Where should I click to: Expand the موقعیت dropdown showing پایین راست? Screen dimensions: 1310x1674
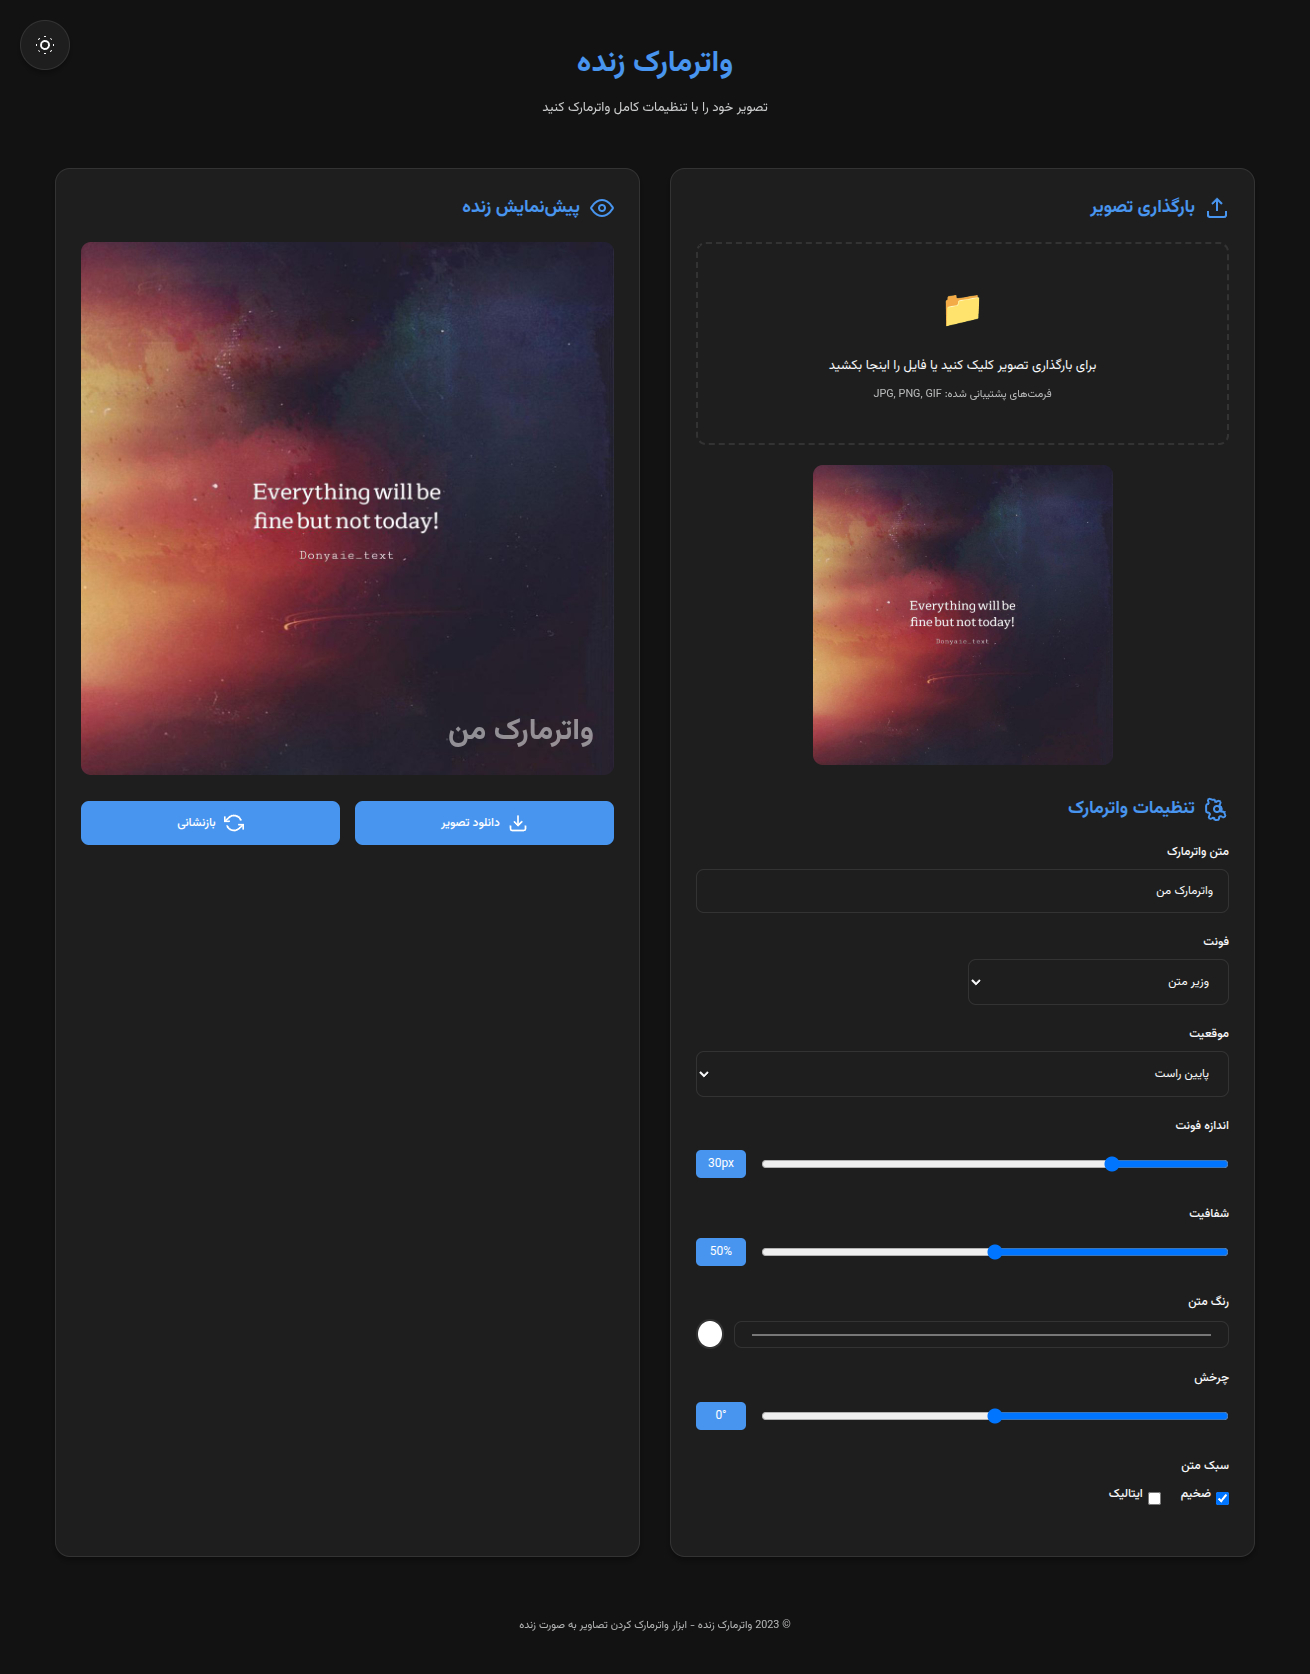[961, 1074]
